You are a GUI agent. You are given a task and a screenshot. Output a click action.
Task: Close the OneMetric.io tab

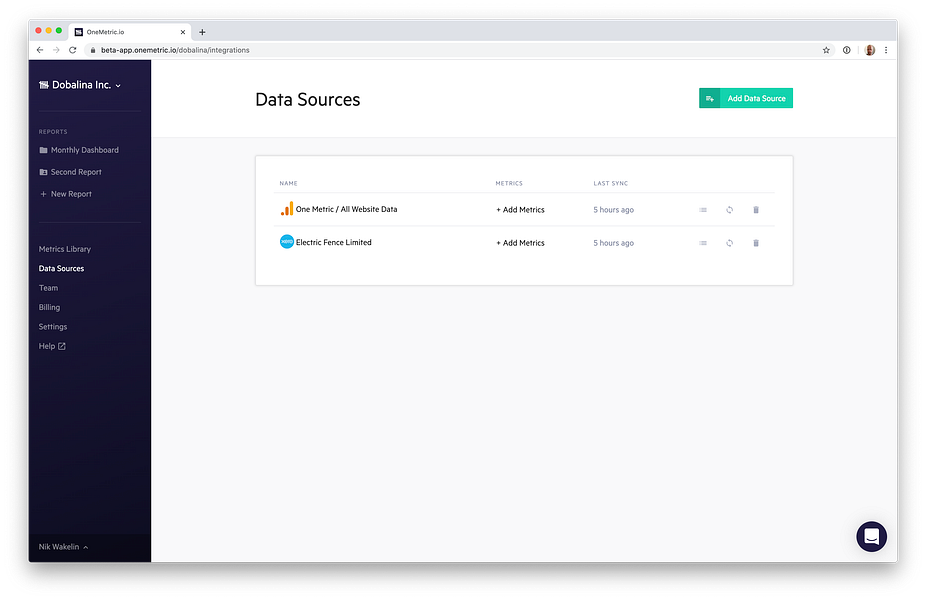click(x=182, y=32)
